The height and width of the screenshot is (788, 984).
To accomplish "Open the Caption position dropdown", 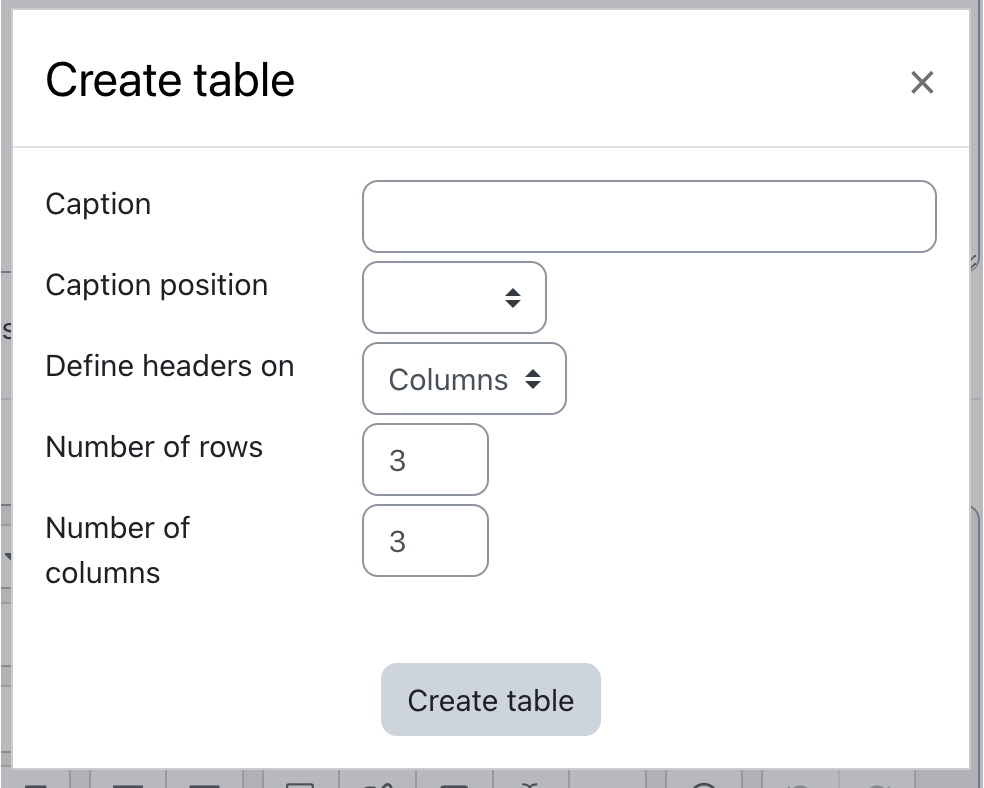I will point(454,297).
